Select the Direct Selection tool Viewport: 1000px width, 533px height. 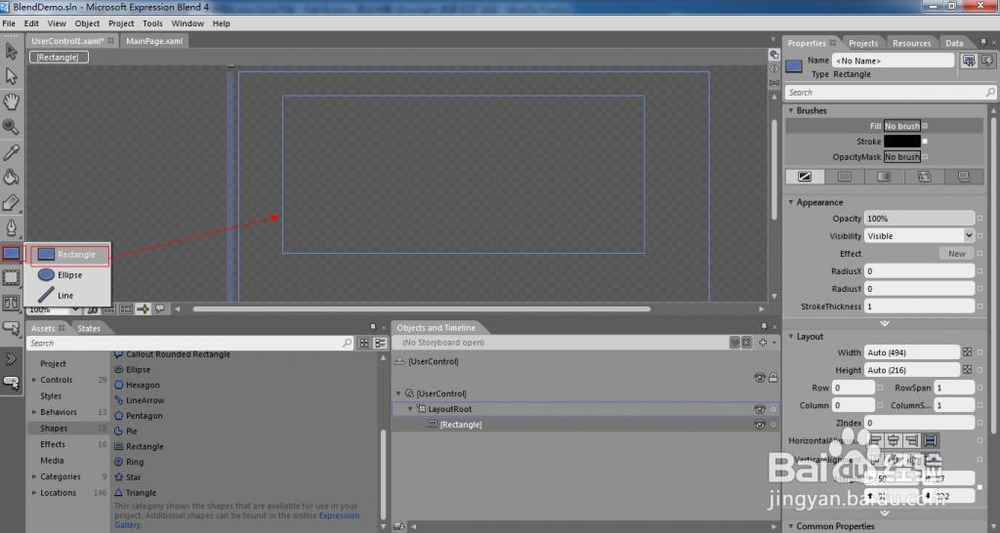point(11,77)
